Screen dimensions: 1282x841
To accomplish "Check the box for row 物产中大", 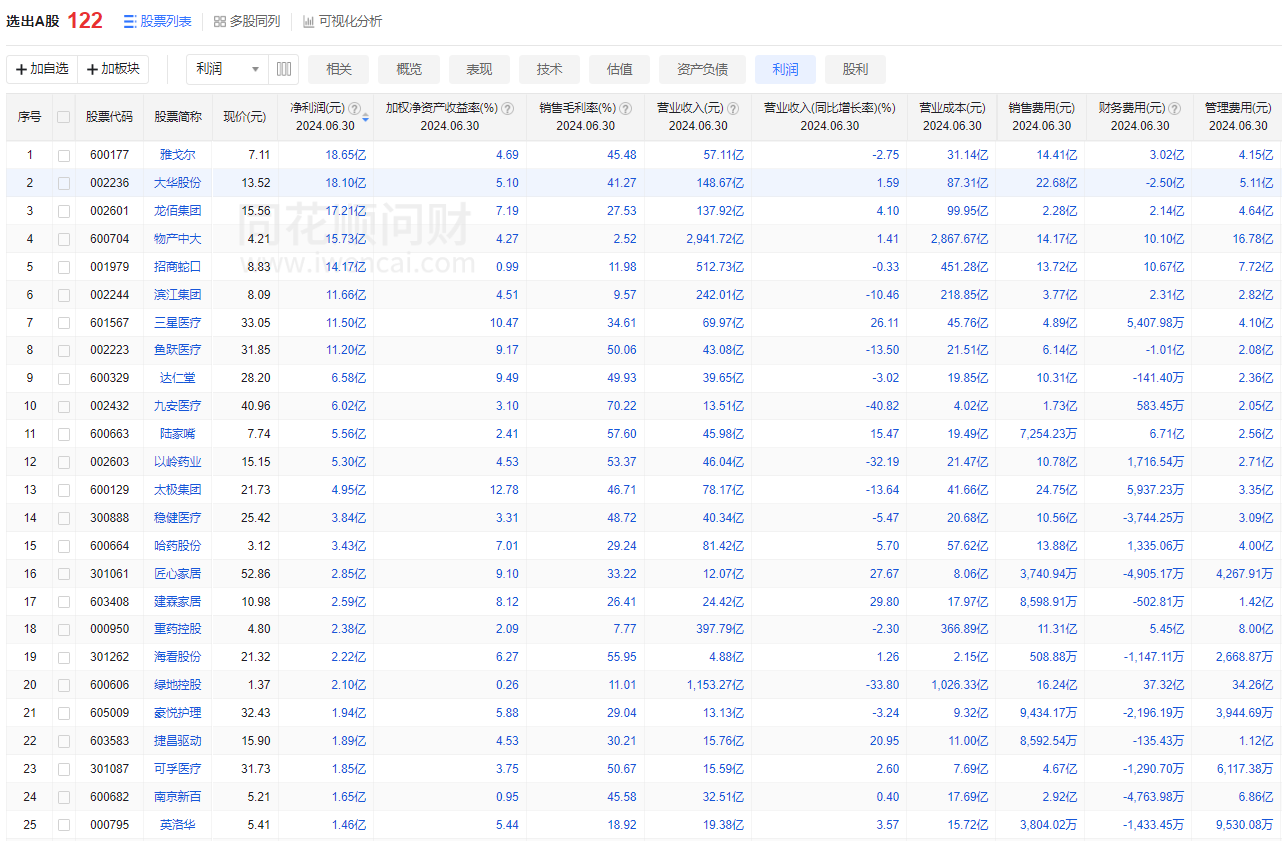I will coord(64,239).
